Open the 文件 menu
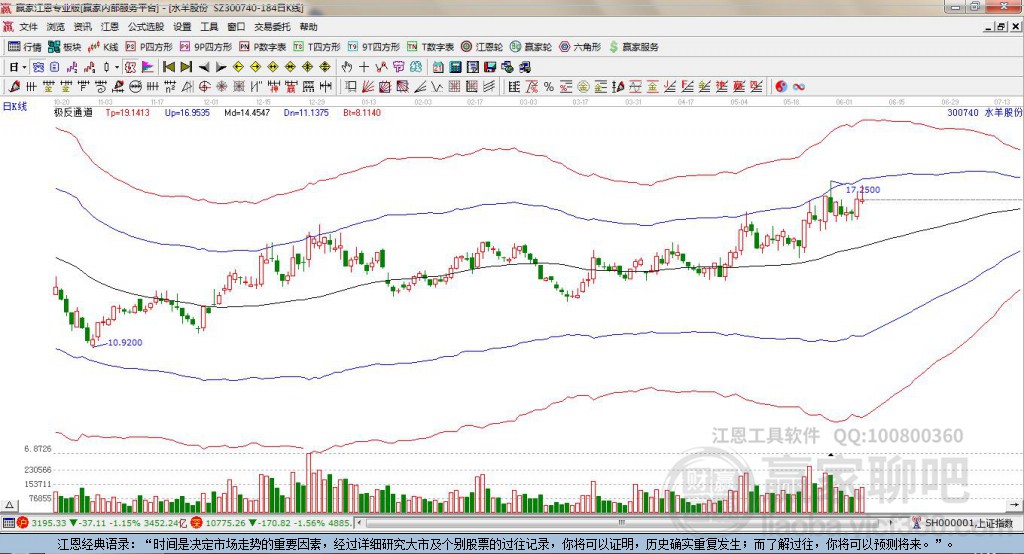This screenshot has height=554, width=1024. tap(28, 27)
